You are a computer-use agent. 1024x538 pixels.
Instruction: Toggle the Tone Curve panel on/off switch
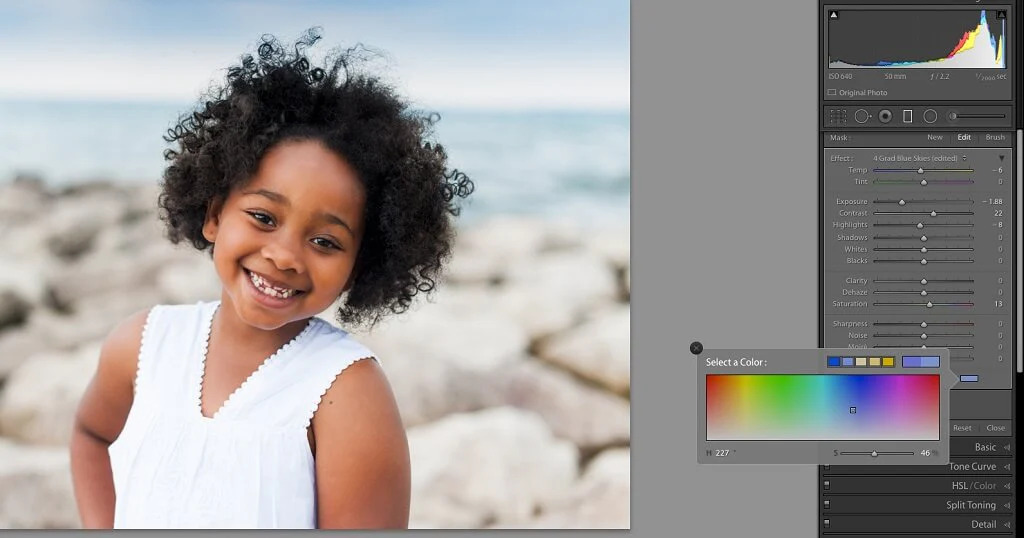pos(827,466)
